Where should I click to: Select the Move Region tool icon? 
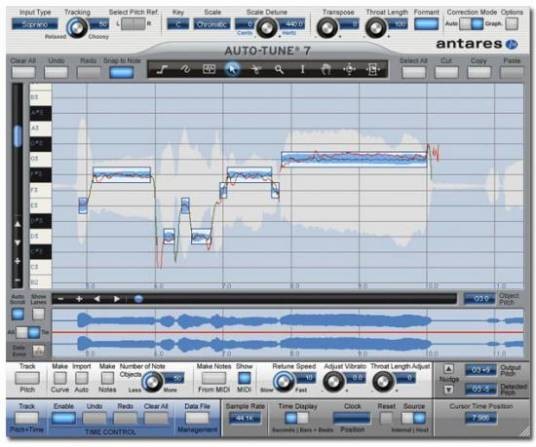[373, 70]
